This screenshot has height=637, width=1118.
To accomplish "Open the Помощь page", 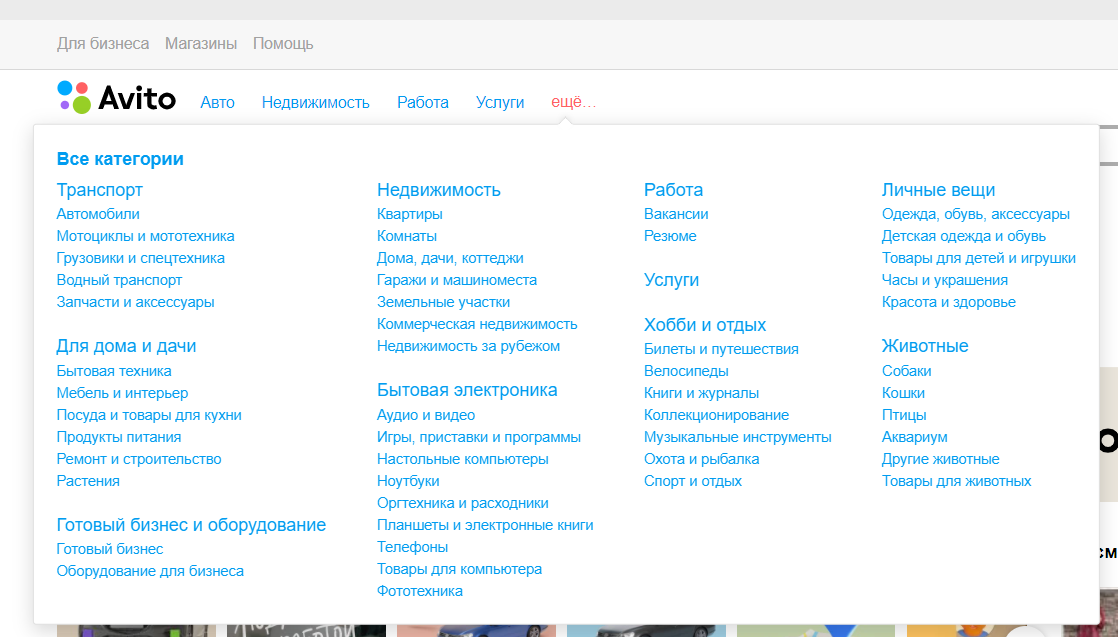I will [x=284, y=43].
